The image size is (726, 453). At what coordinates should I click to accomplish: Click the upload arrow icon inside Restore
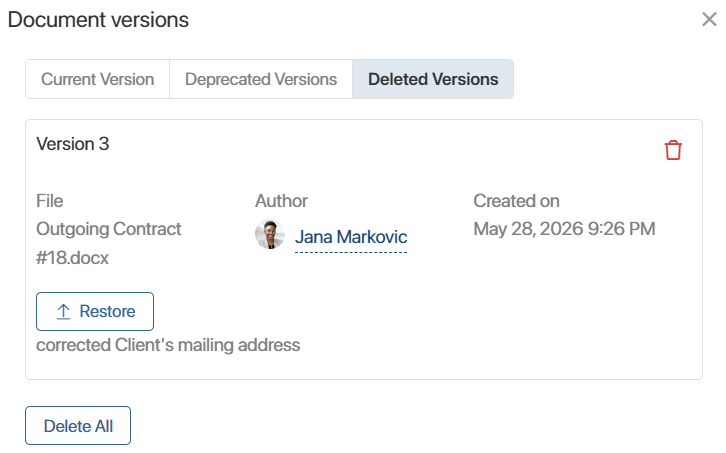click(63, 312)
